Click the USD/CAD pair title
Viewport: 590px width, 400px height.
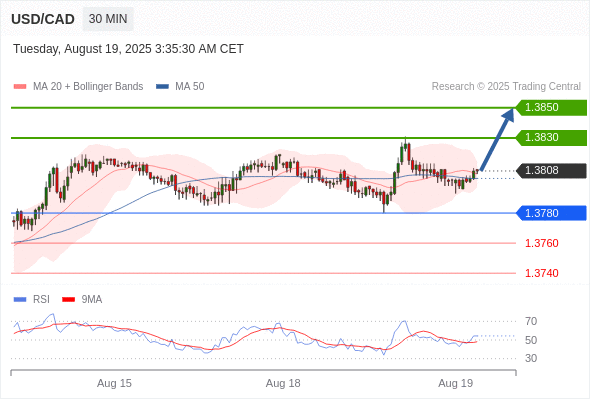coord(43,19)
